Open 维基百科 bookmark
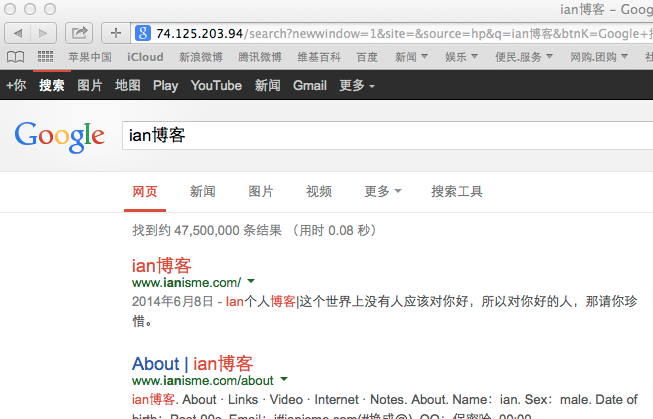This screenshot has width=653, height=419. (x=319, y=57)
